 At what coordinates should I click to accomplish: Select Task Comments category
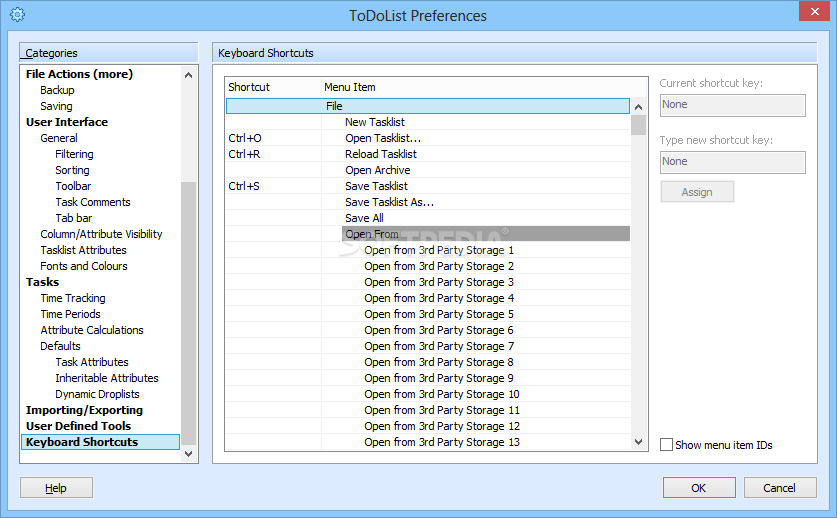pos(93,202)
